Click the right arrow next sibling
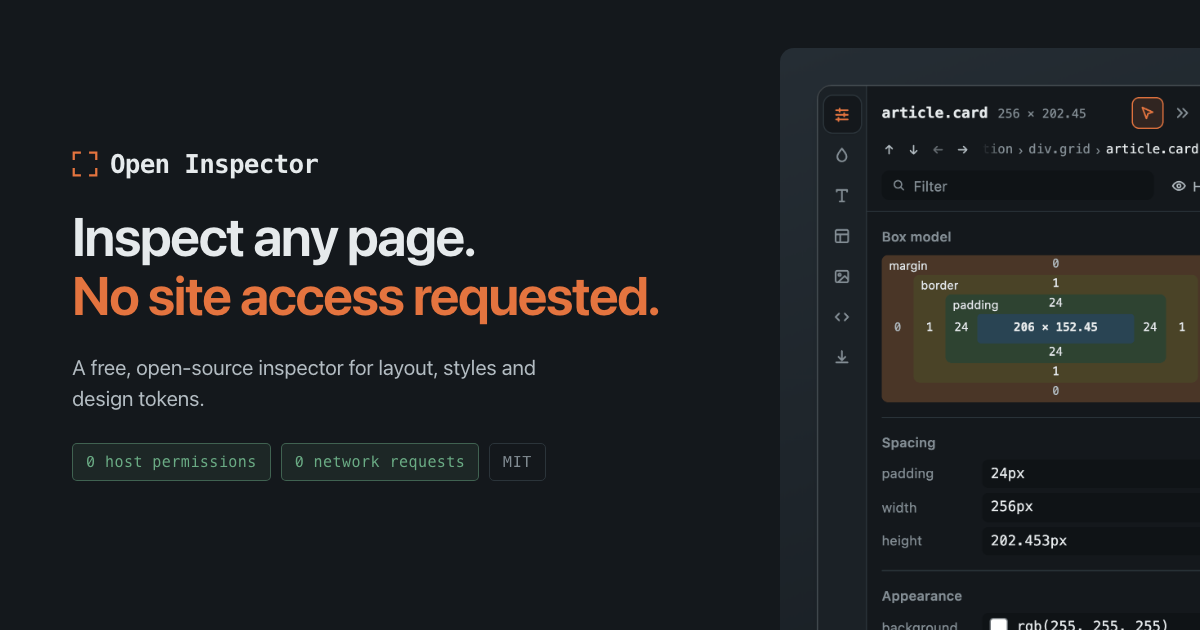 tap(962, 150)
